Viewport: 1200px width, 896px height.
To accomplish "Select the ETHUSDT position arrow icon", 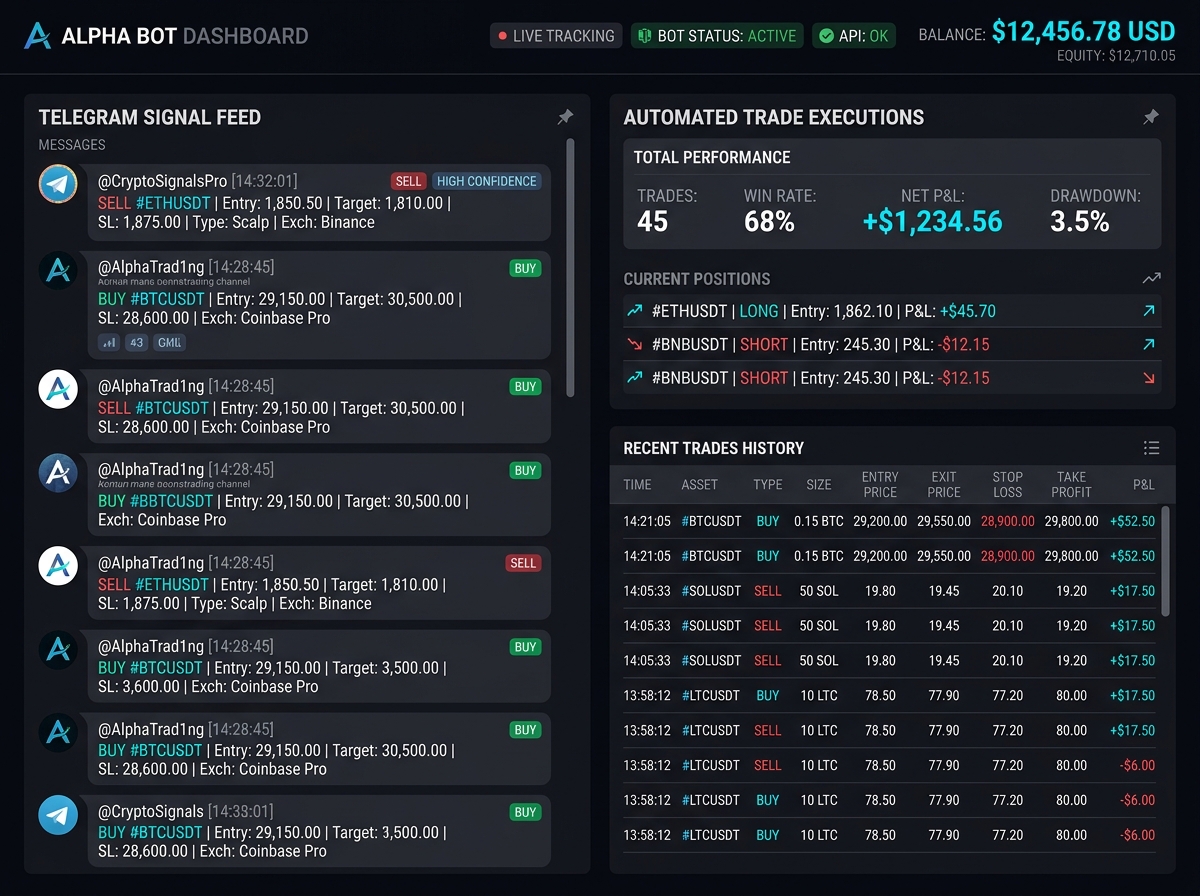I will pyautogui.click(x=1150, y=310).
